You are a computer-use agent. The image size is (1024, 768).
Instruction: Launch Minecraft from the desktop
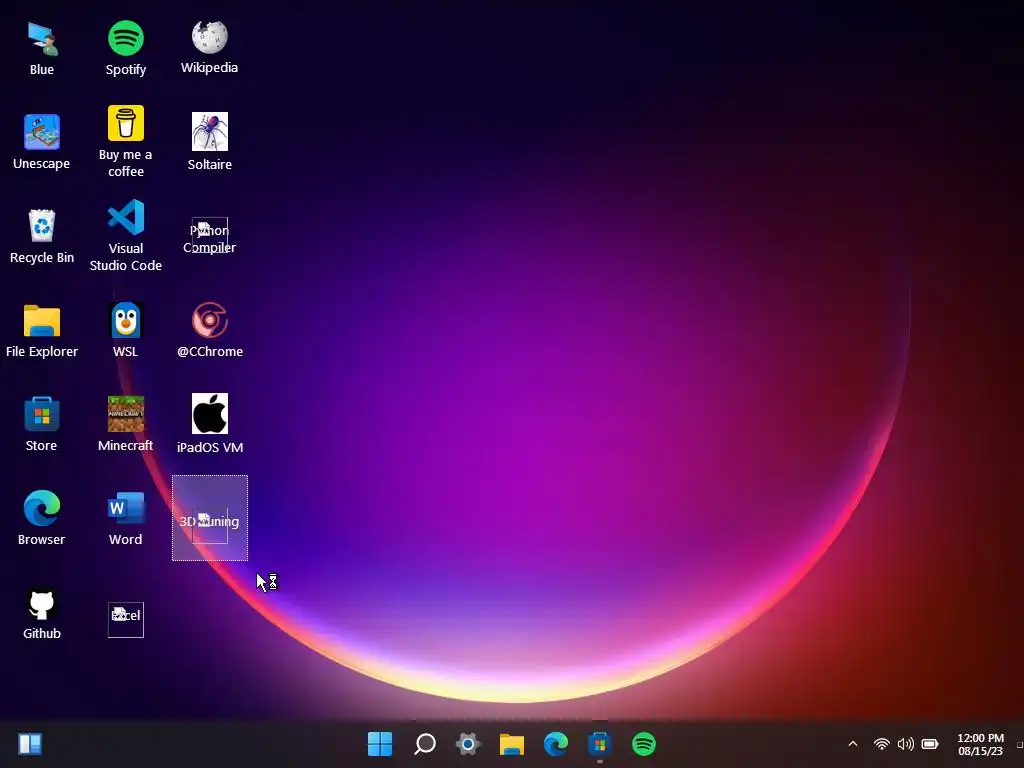click(125, 424)
